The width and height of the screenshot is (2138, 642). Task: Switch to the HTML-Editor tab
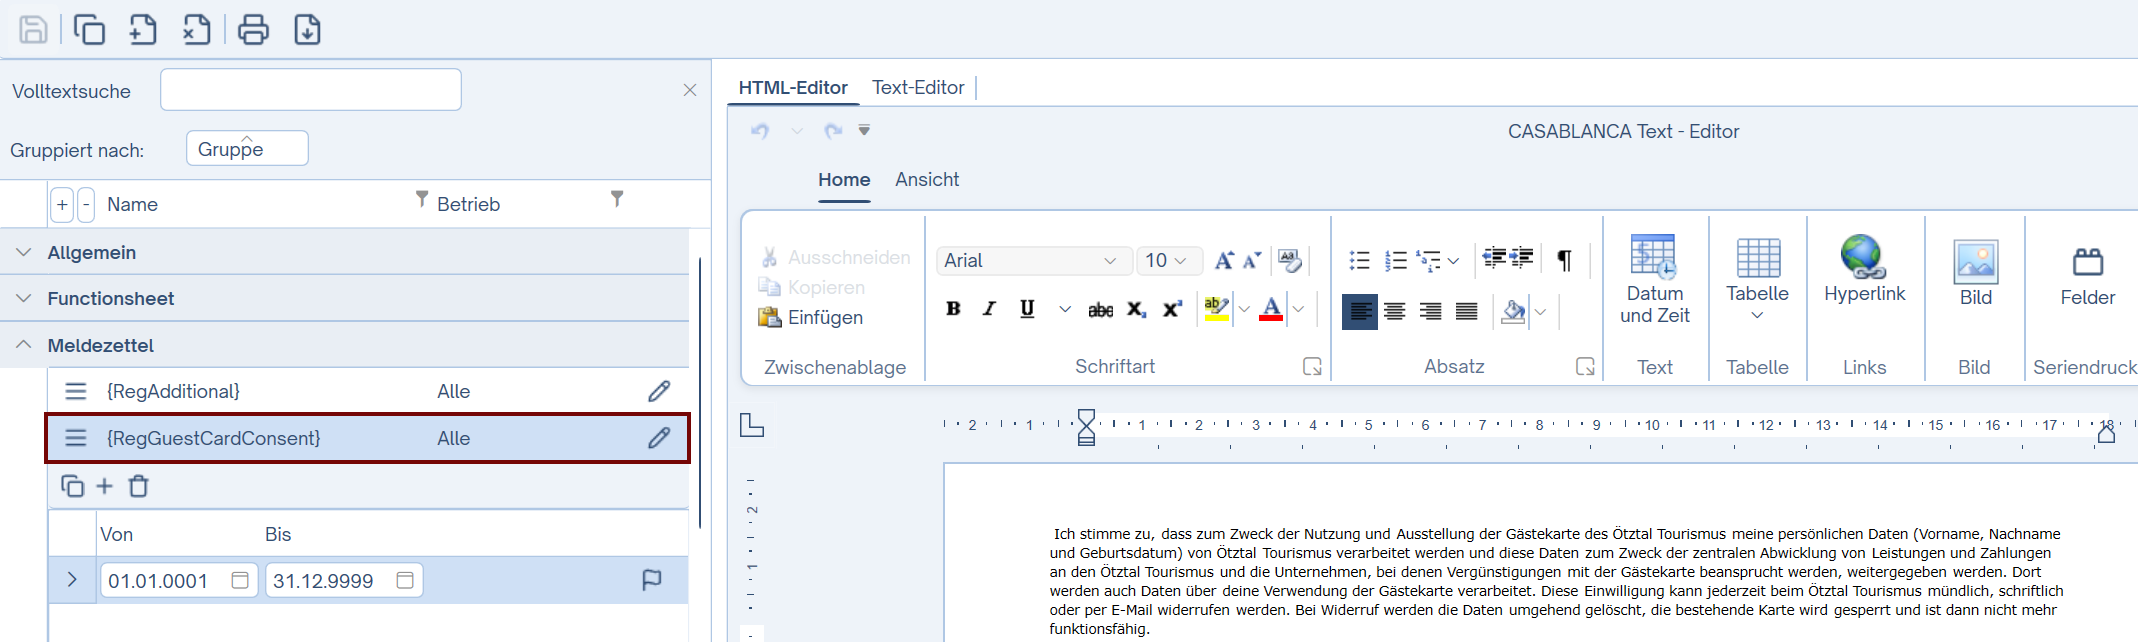pyautogui.click(x=793, y=88)
